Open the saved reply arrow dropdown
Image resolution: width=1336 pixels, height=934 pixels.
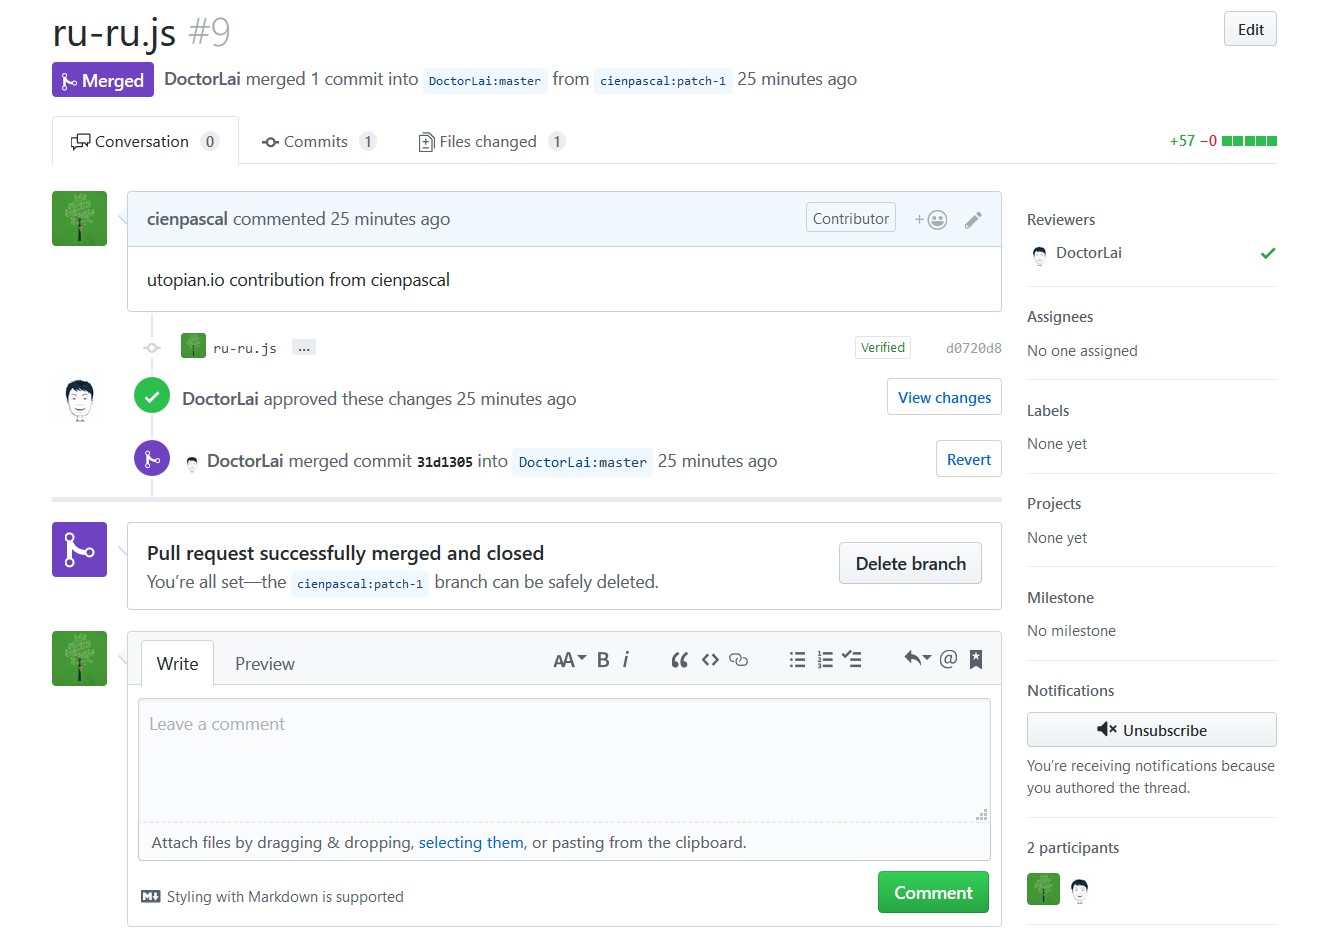(917, 658)
